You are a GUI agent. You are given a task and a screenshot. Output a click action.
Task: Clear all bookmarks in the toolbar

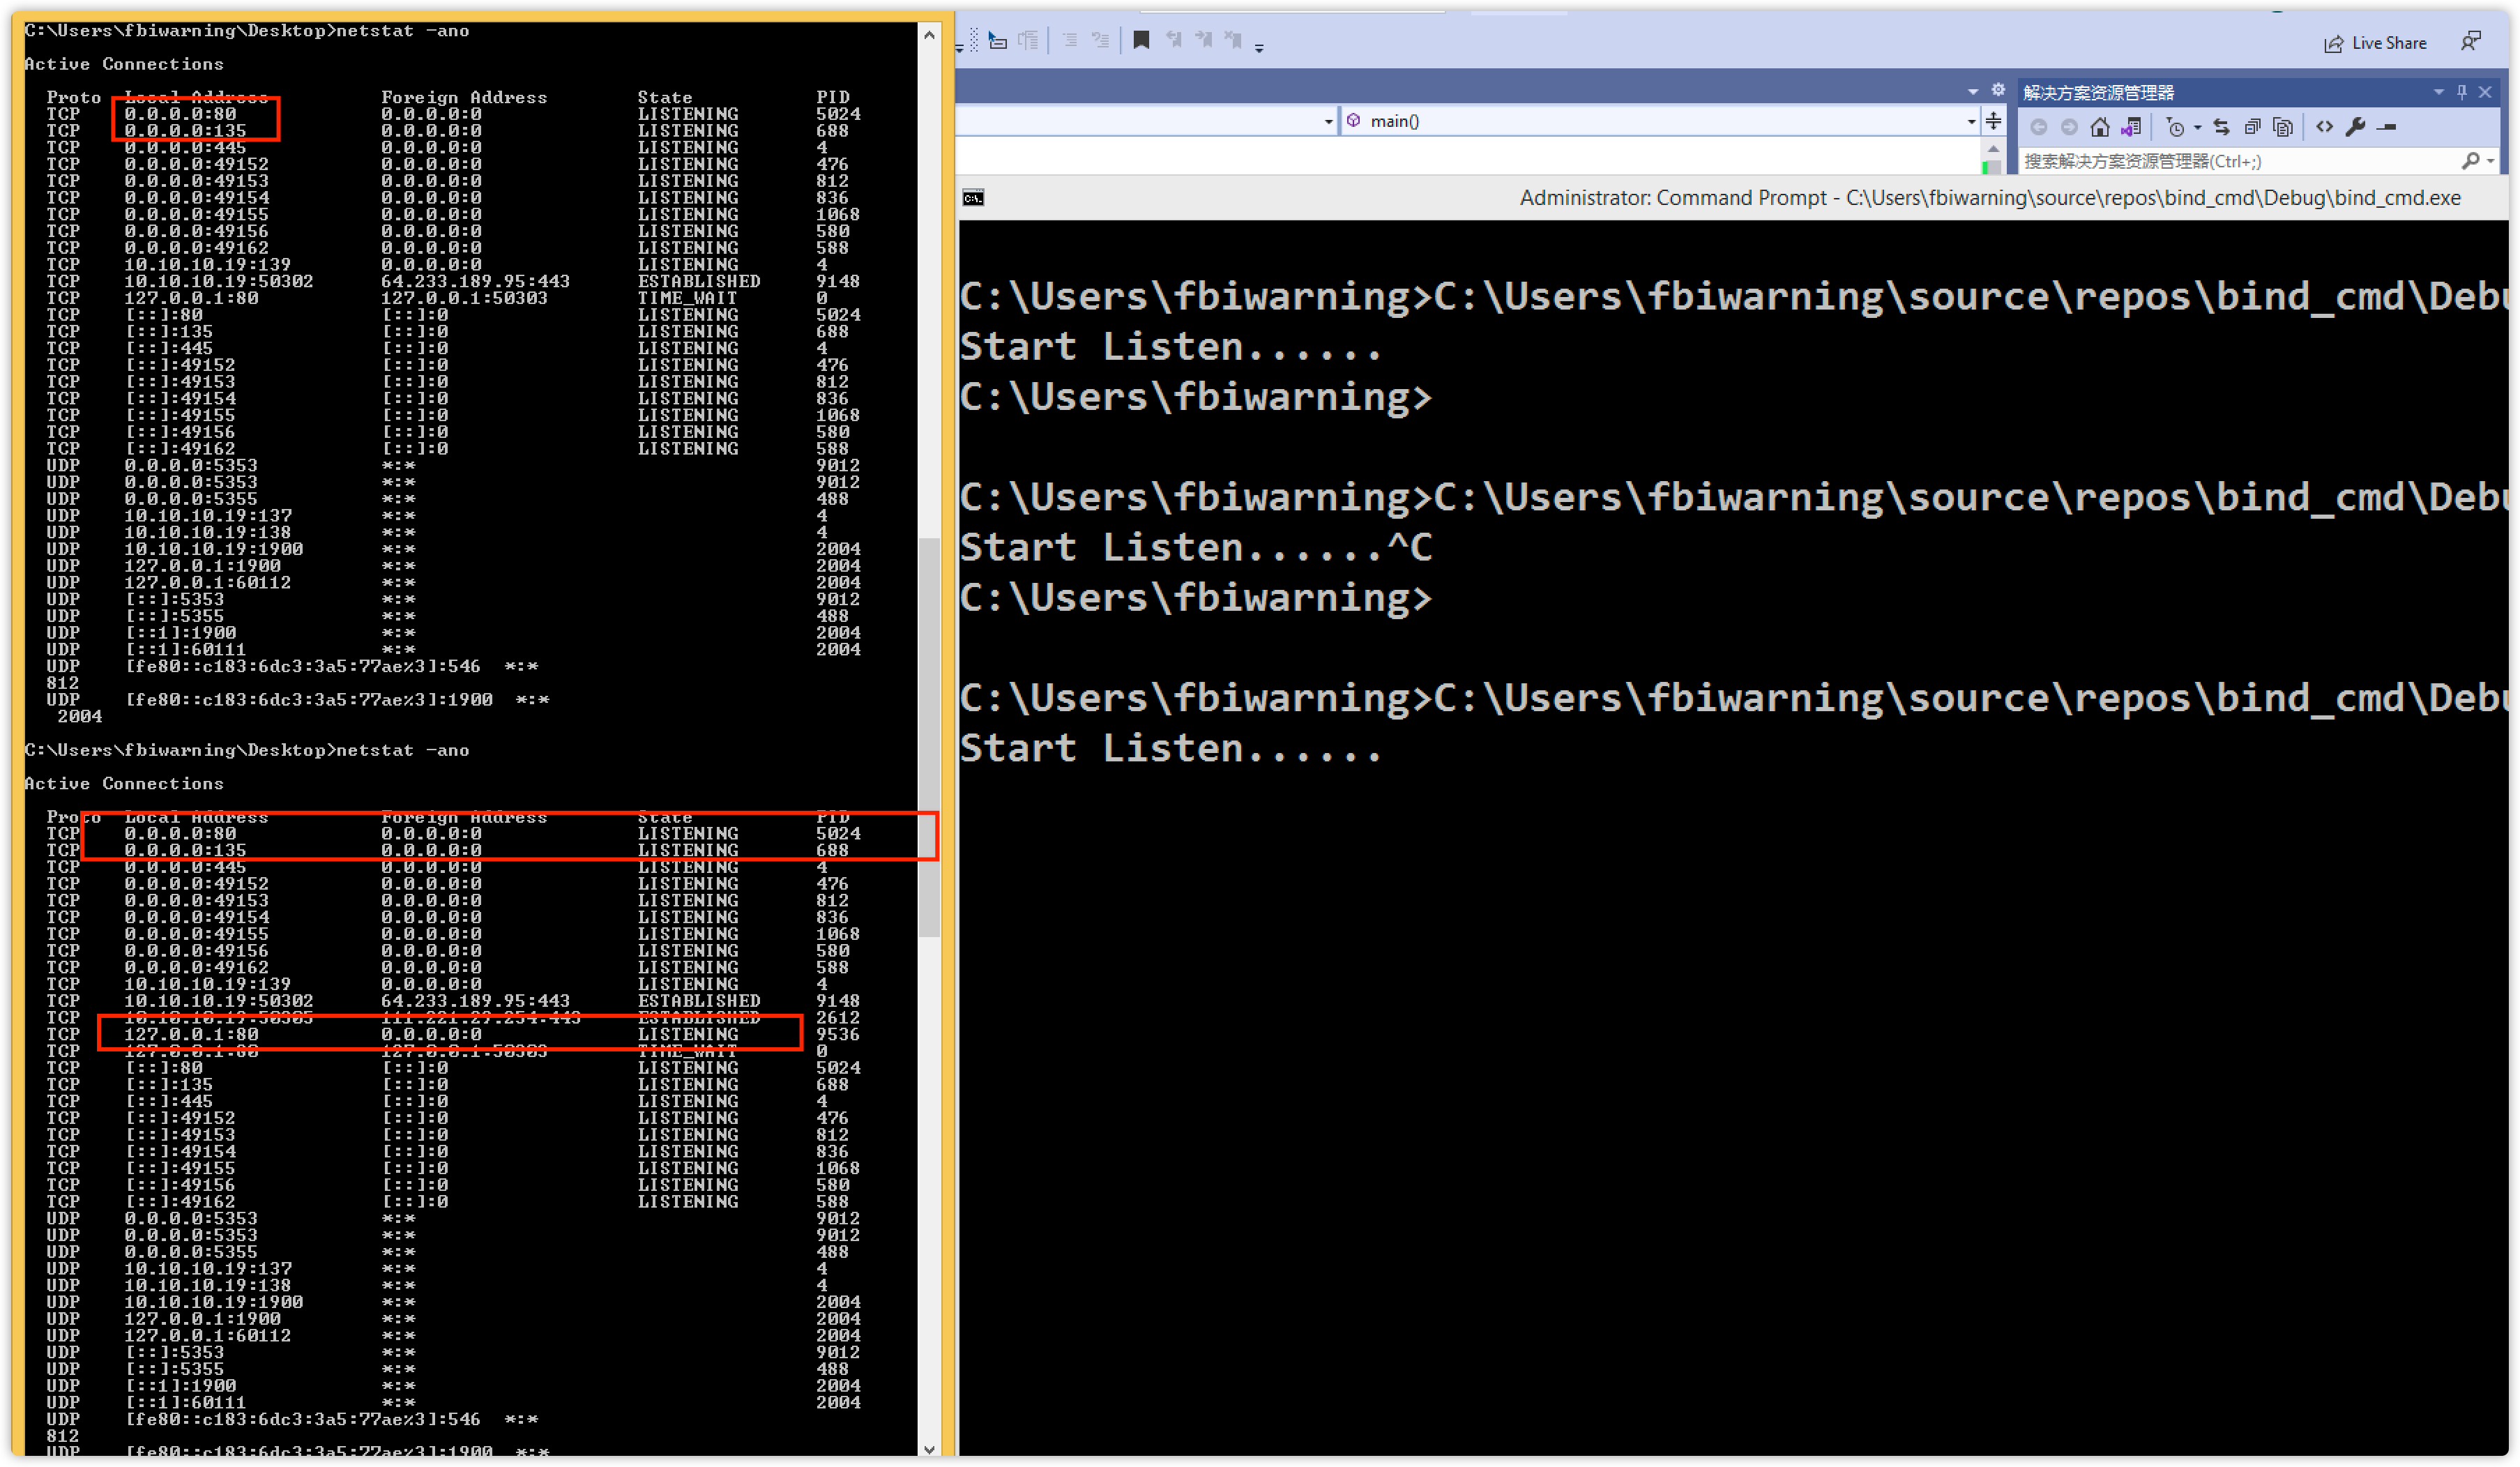(x=1233, y=40)
